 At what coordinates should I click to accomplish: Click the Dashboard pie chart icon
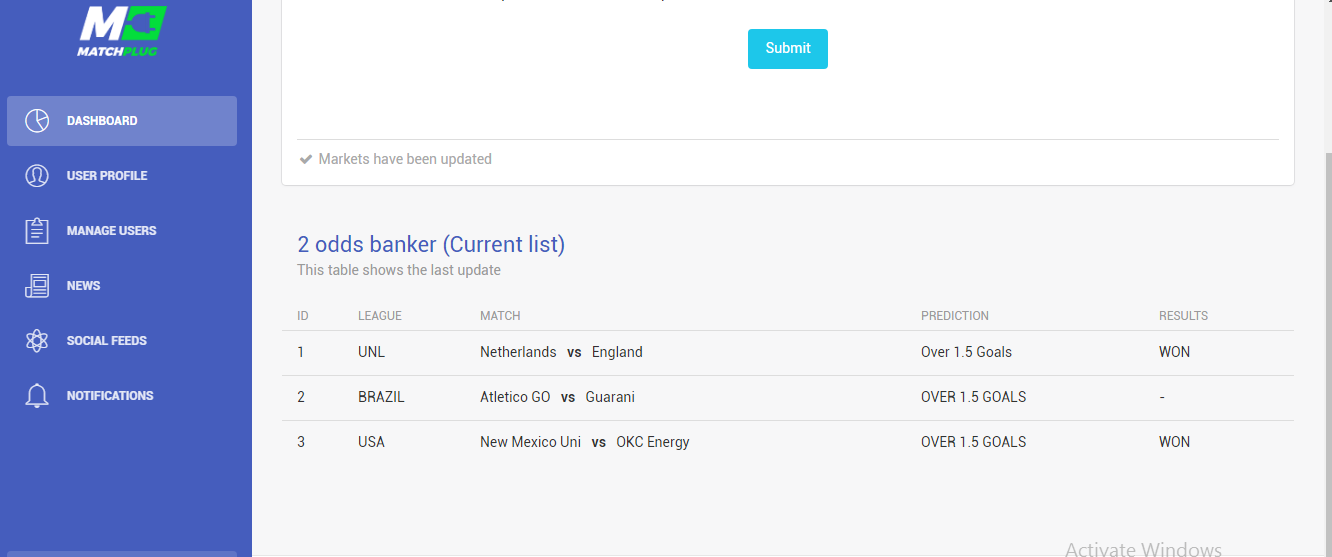click(37, 121)
